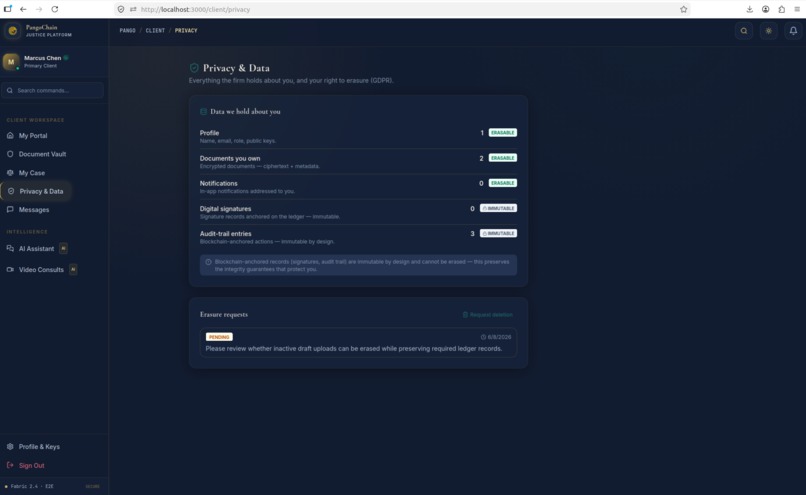
Task: Open the browser hamburger menu
Action: coord(797,9)
